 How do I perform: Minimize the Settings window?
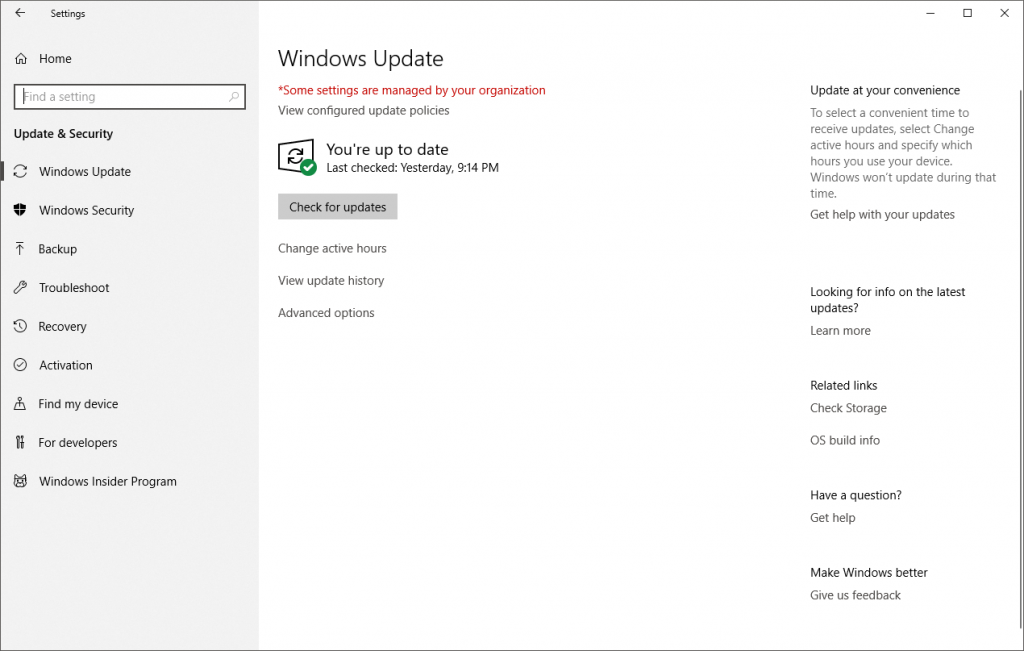click(x=931, y=13)
